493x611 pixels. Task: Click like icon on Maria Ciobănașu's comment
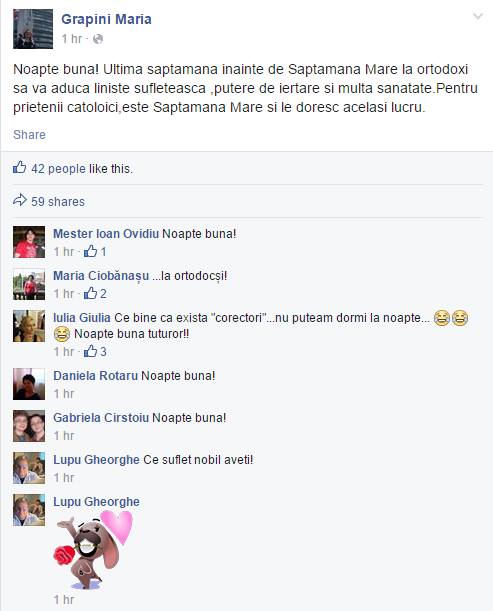90,293
